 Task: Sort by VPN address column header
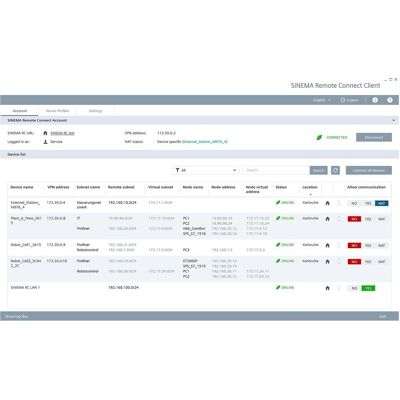[x=58, y=187]
